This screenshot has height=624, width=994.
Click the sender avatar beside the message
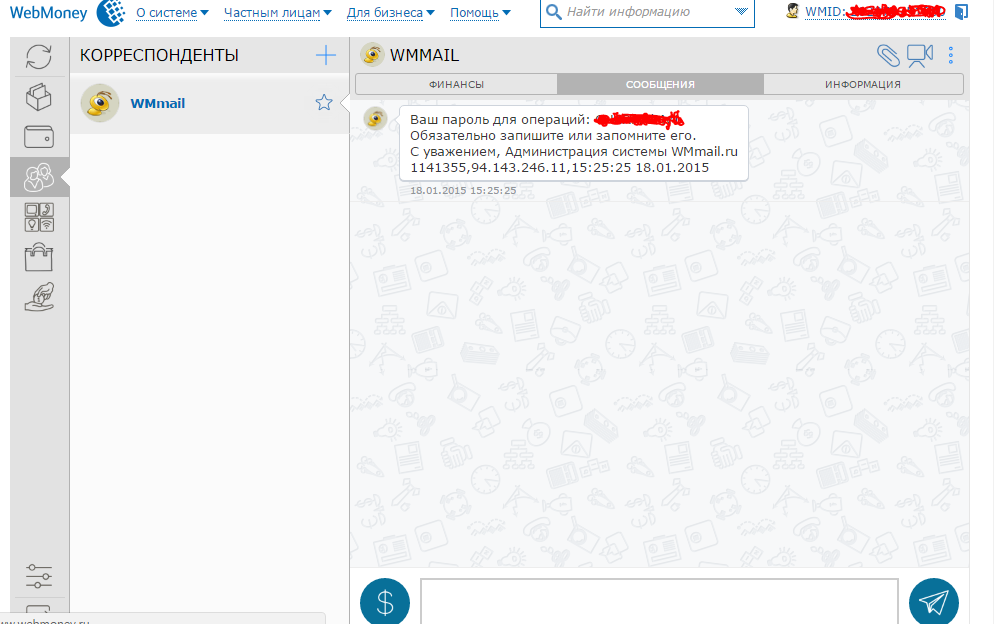point(375,119)
